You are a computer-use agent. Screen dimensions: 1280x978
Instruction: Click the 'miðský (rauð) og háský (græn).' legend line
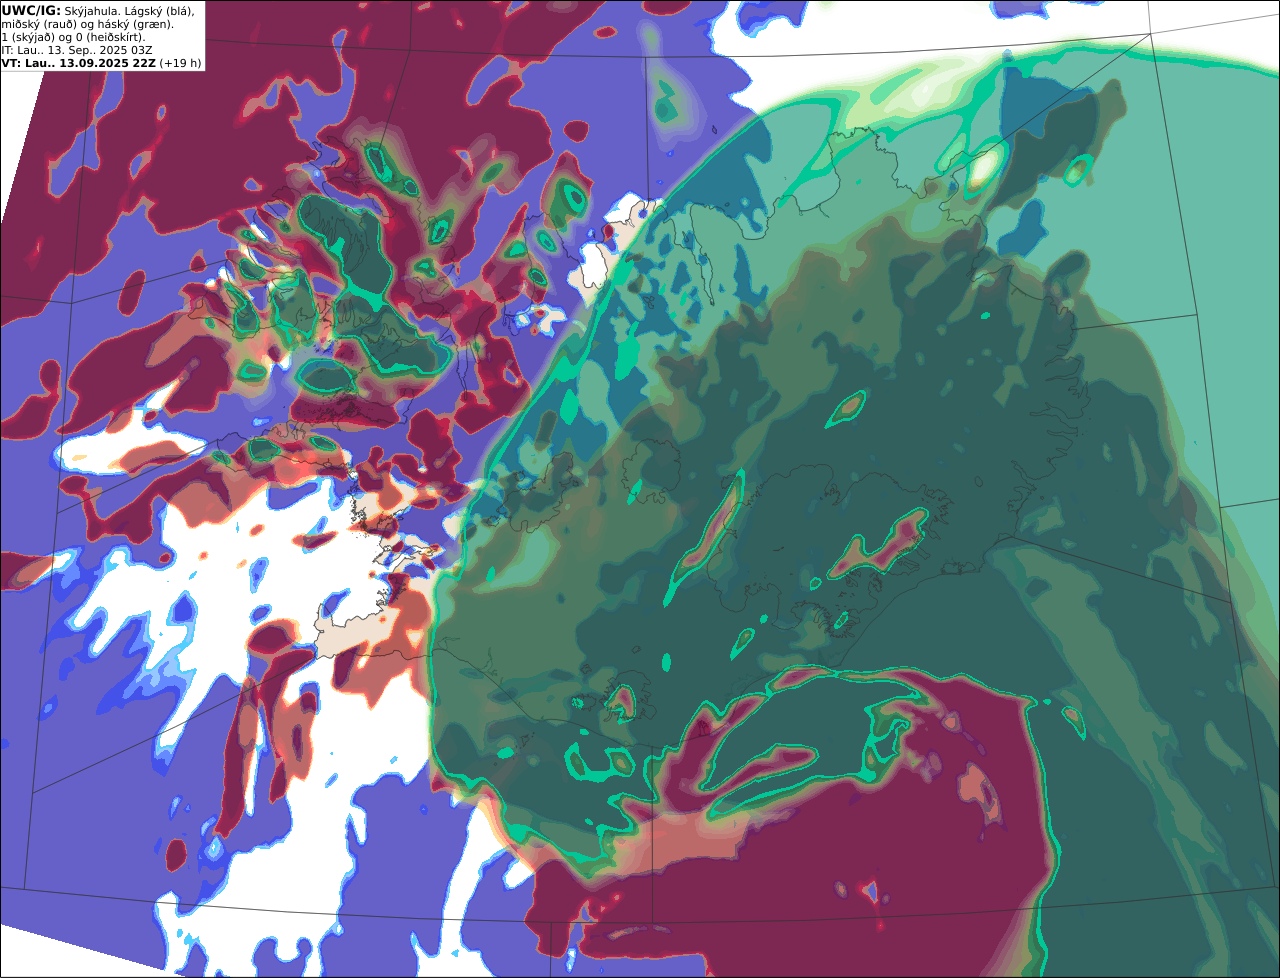click(x=87, y=24)
